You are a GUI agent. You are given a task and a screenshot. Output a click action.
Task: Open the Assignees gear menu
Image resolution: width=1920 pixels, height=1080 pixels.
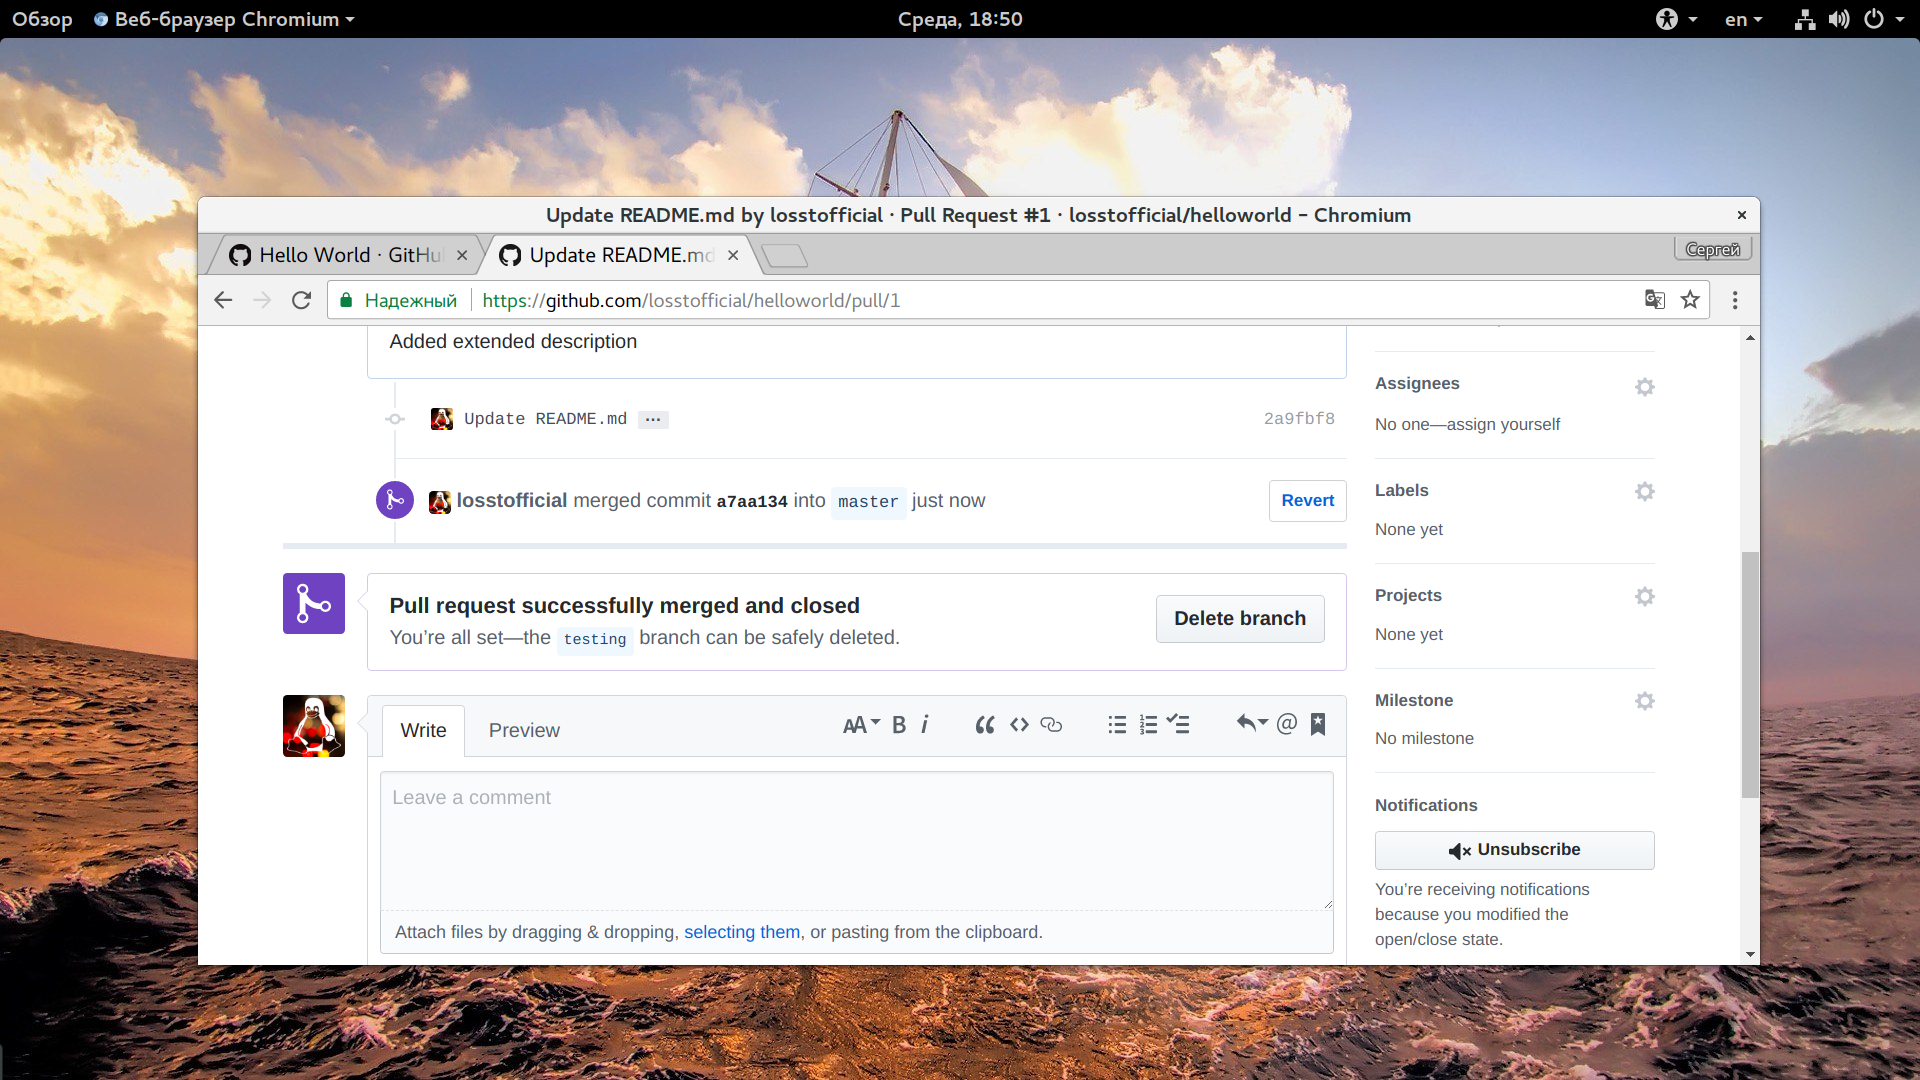pos(1645,387)
